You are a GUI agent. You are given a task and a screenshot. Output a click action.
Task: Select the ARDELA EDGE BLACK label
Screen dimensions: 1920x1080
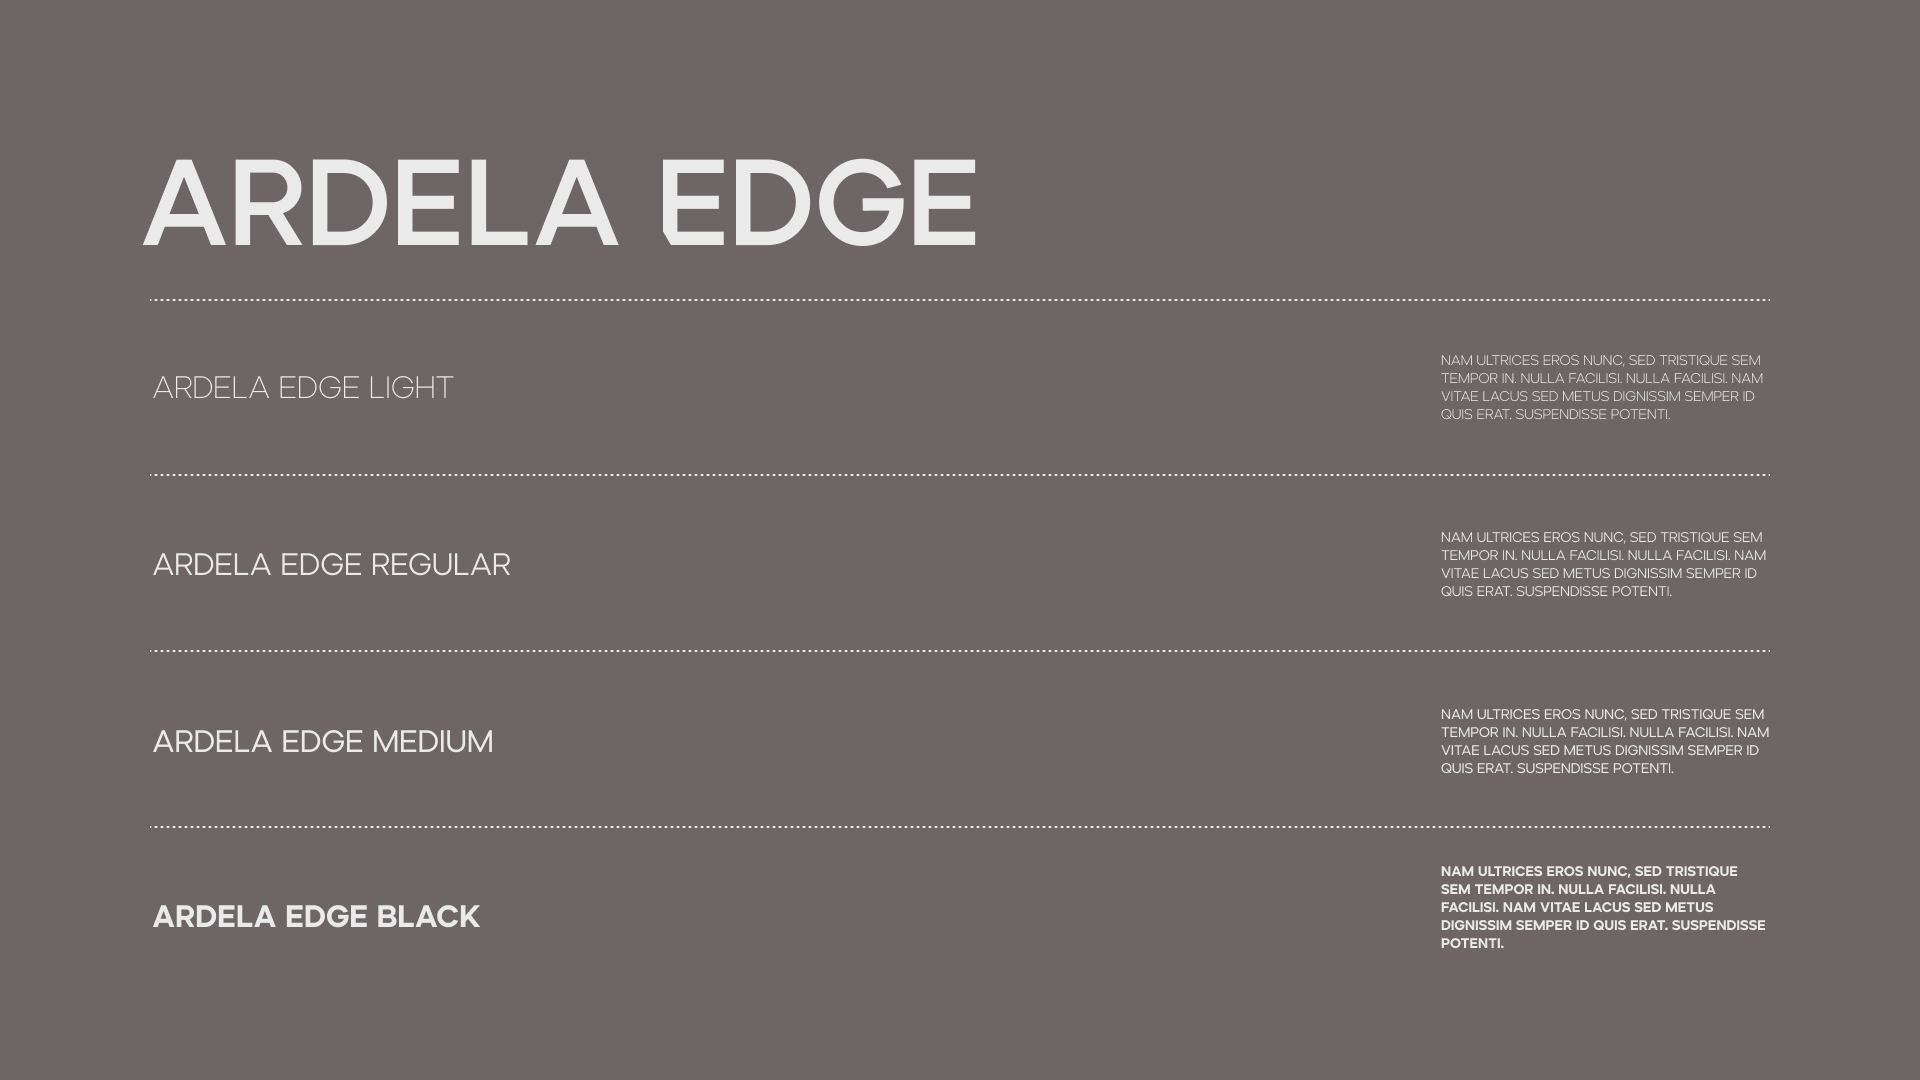[316, 917]
